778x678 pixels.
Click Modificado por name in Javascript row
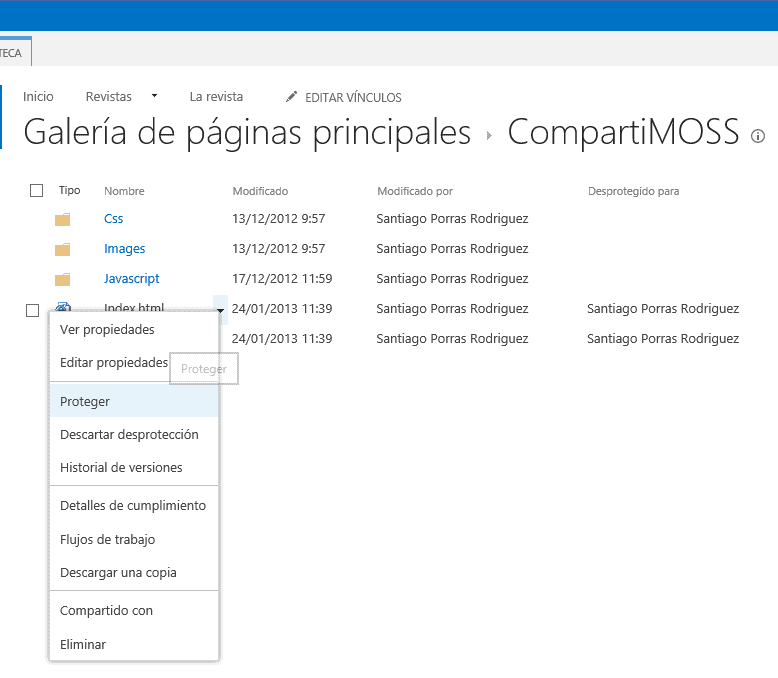[x=453, y=279]
